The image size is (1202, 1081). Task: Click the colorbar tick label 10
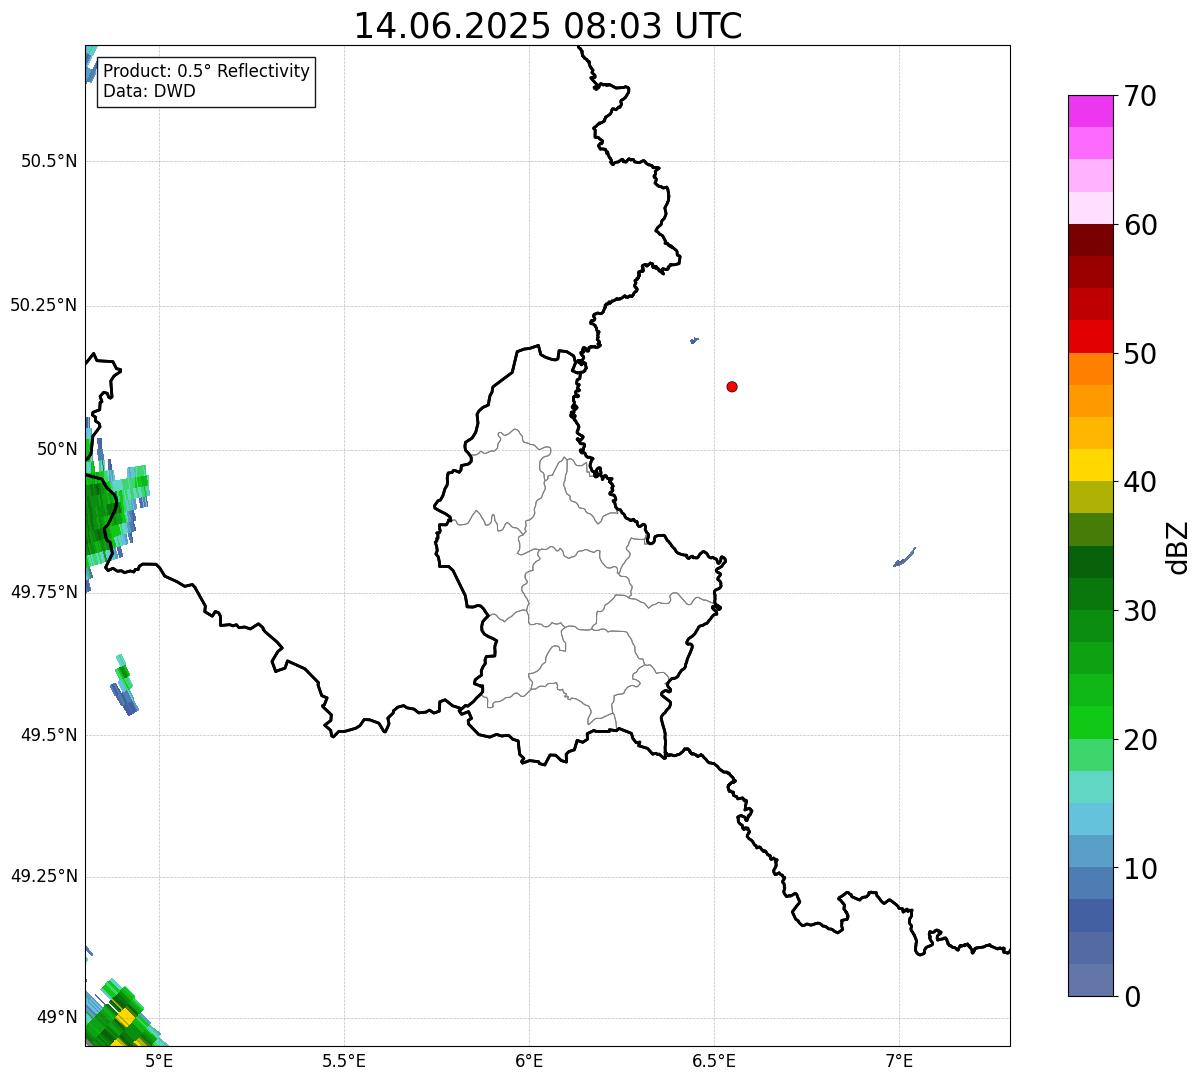pyautogui.click(x=1139, y=868)
